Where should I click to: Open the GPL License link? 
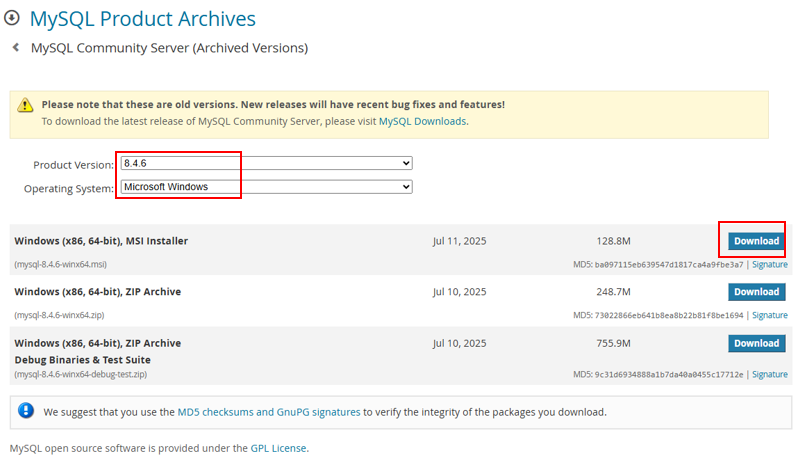[x=278, y=448]
